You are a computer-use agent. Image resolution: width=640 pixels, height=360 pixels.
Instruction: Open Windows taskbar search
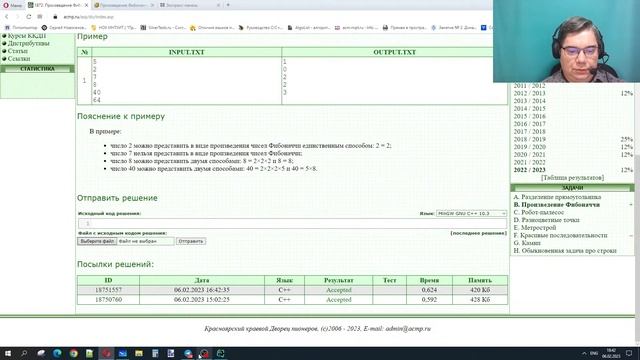24,353
